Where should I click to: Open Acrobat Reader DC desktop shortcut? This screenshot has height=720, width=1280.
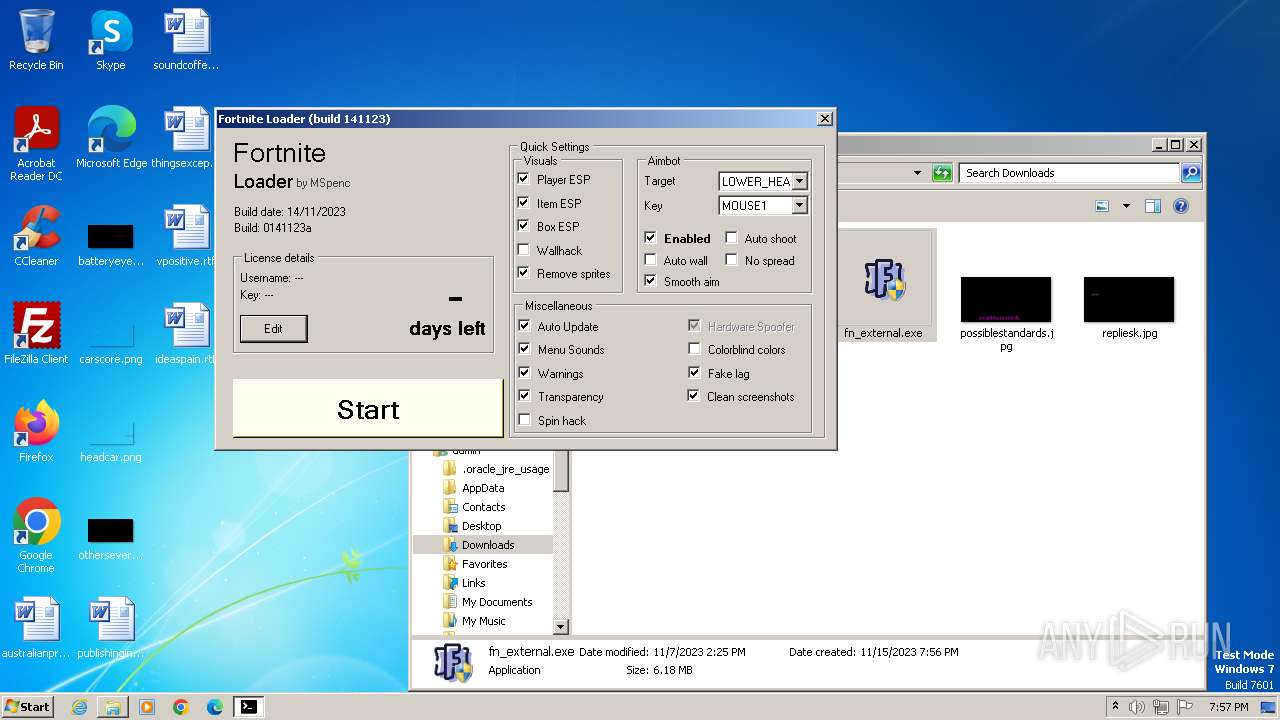(x=36, y=144)
